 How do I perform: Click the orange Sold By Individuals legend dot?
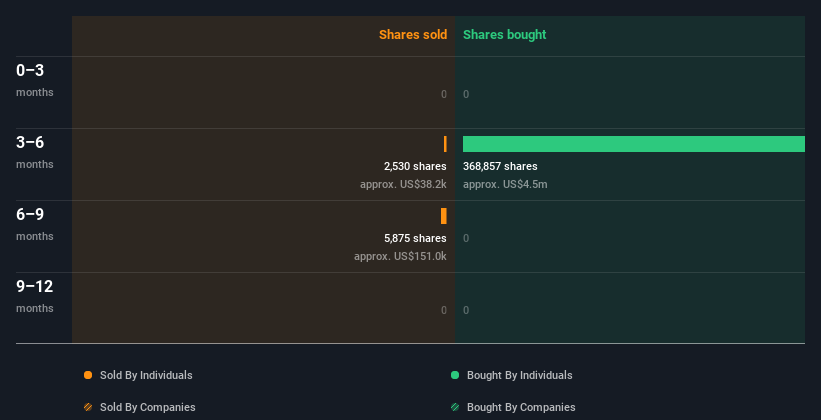pos(88,375)
